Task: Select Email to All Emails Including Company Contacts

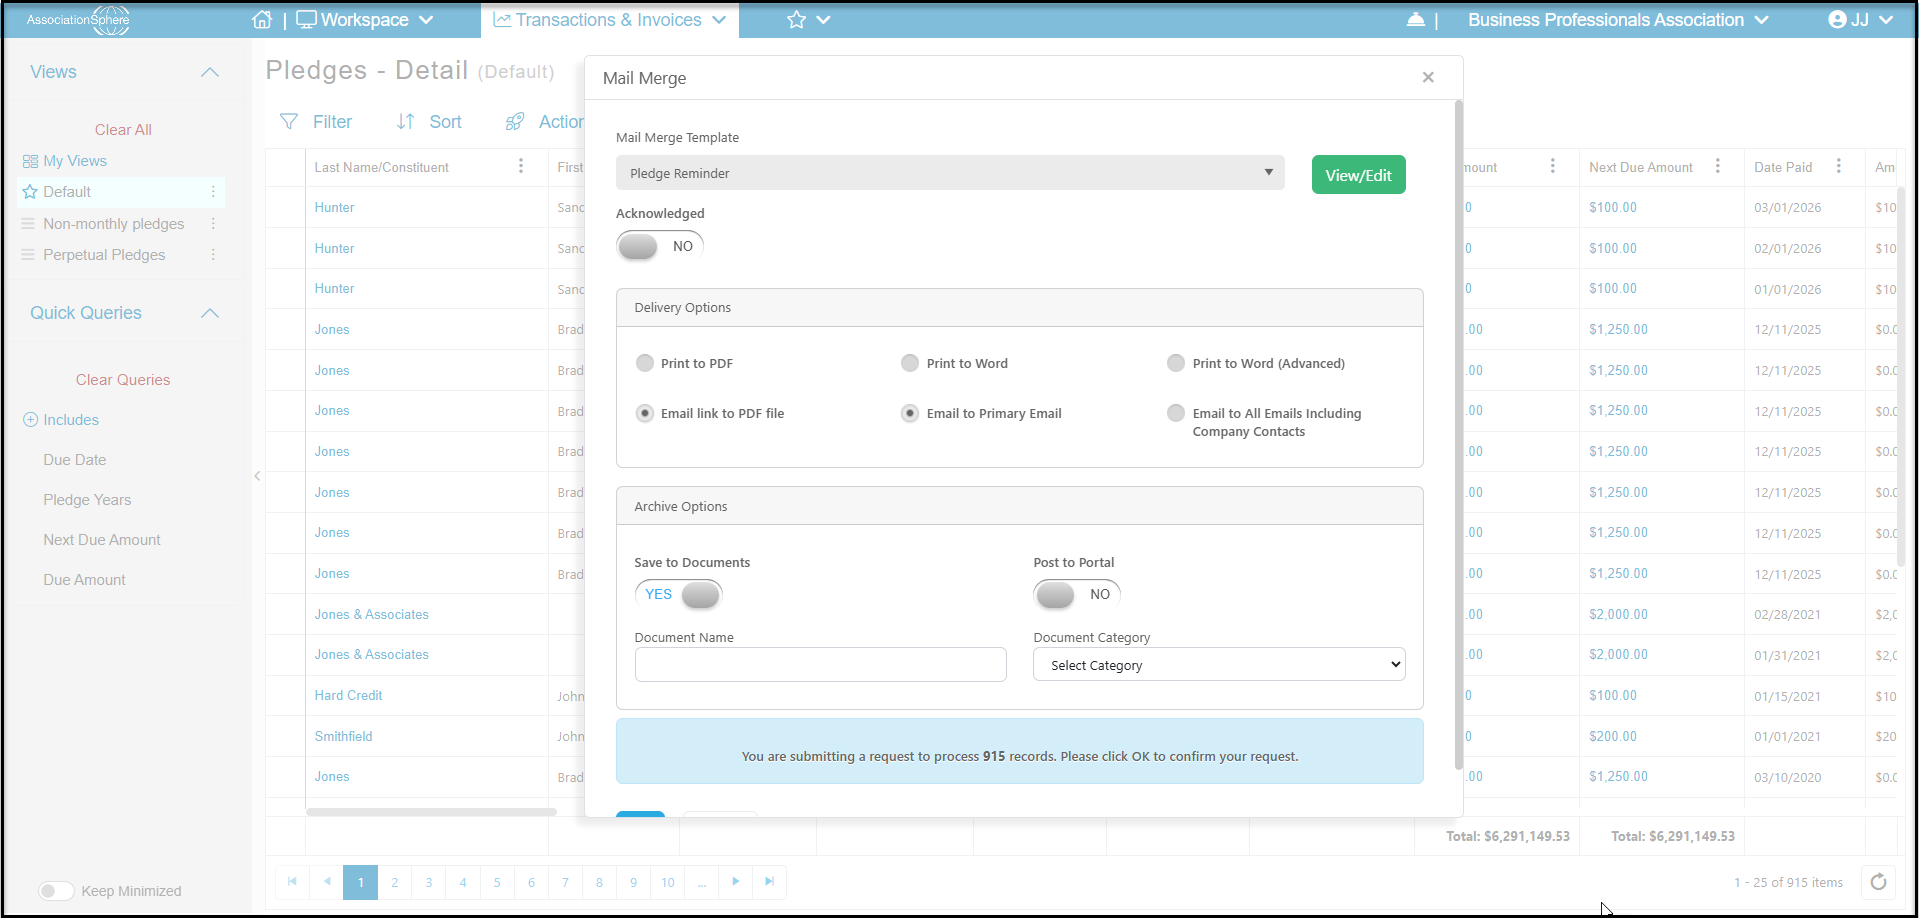Action: coord(1176,413)
